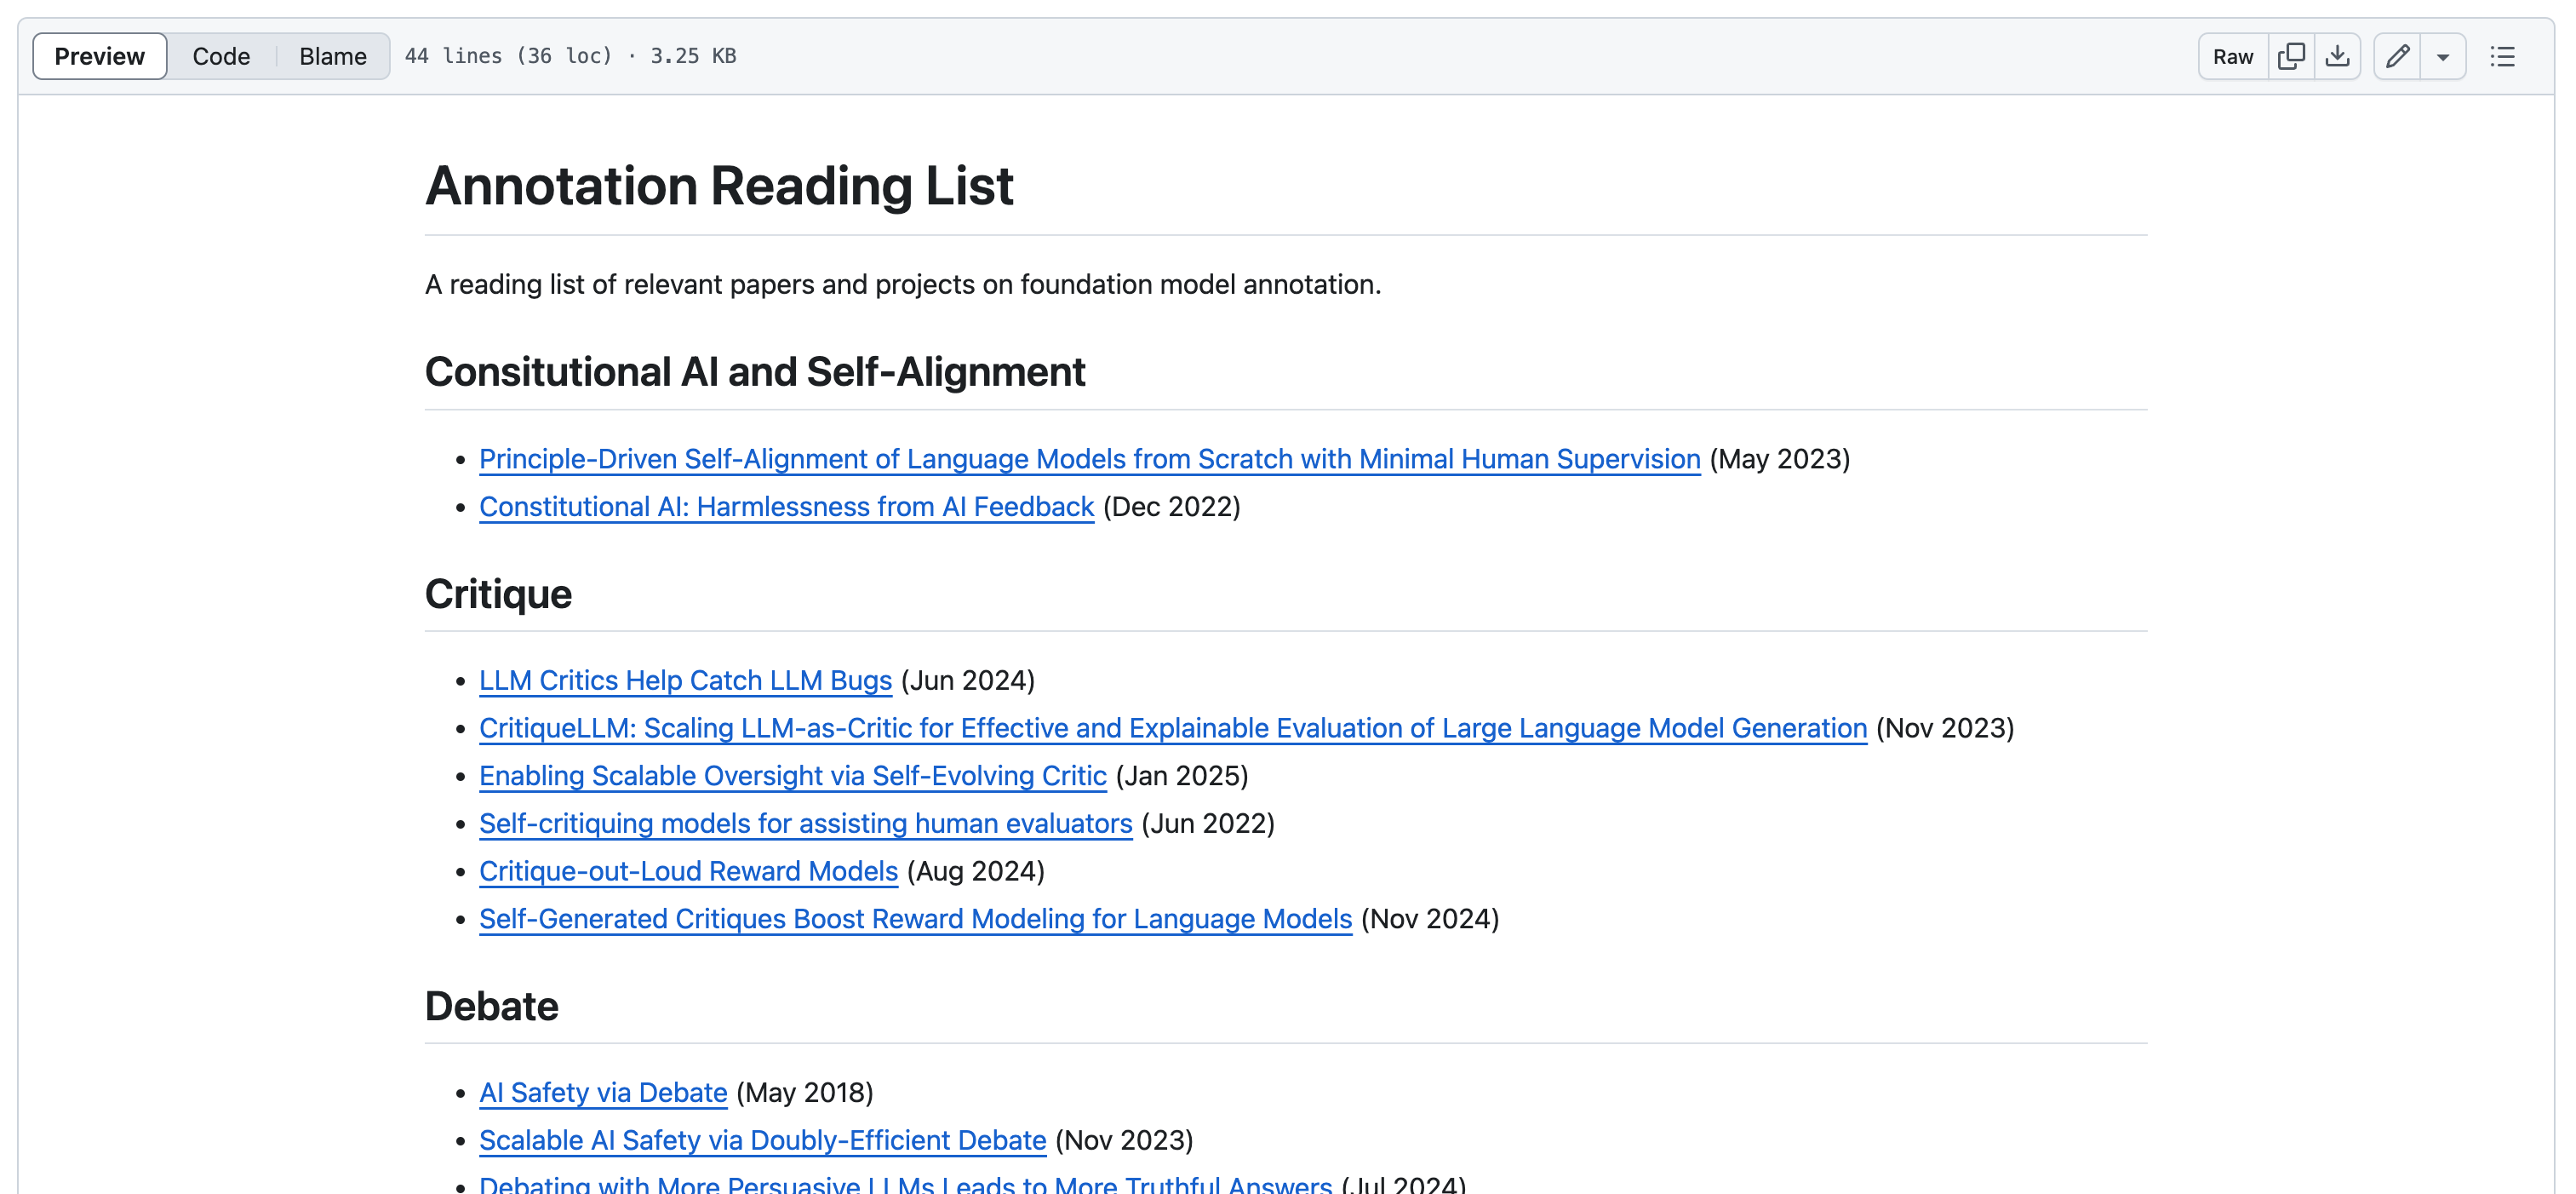
Task: Open AI Safety via Debate link
Action: point(603,1093)
